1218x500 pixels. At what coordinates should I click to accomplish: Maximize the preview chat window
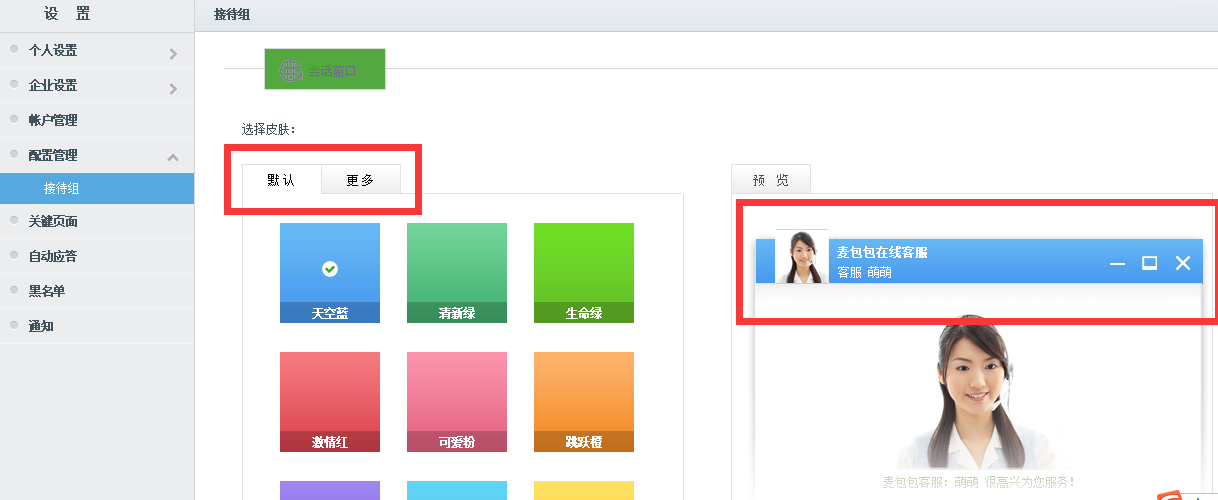click(x=1150, y=263)
